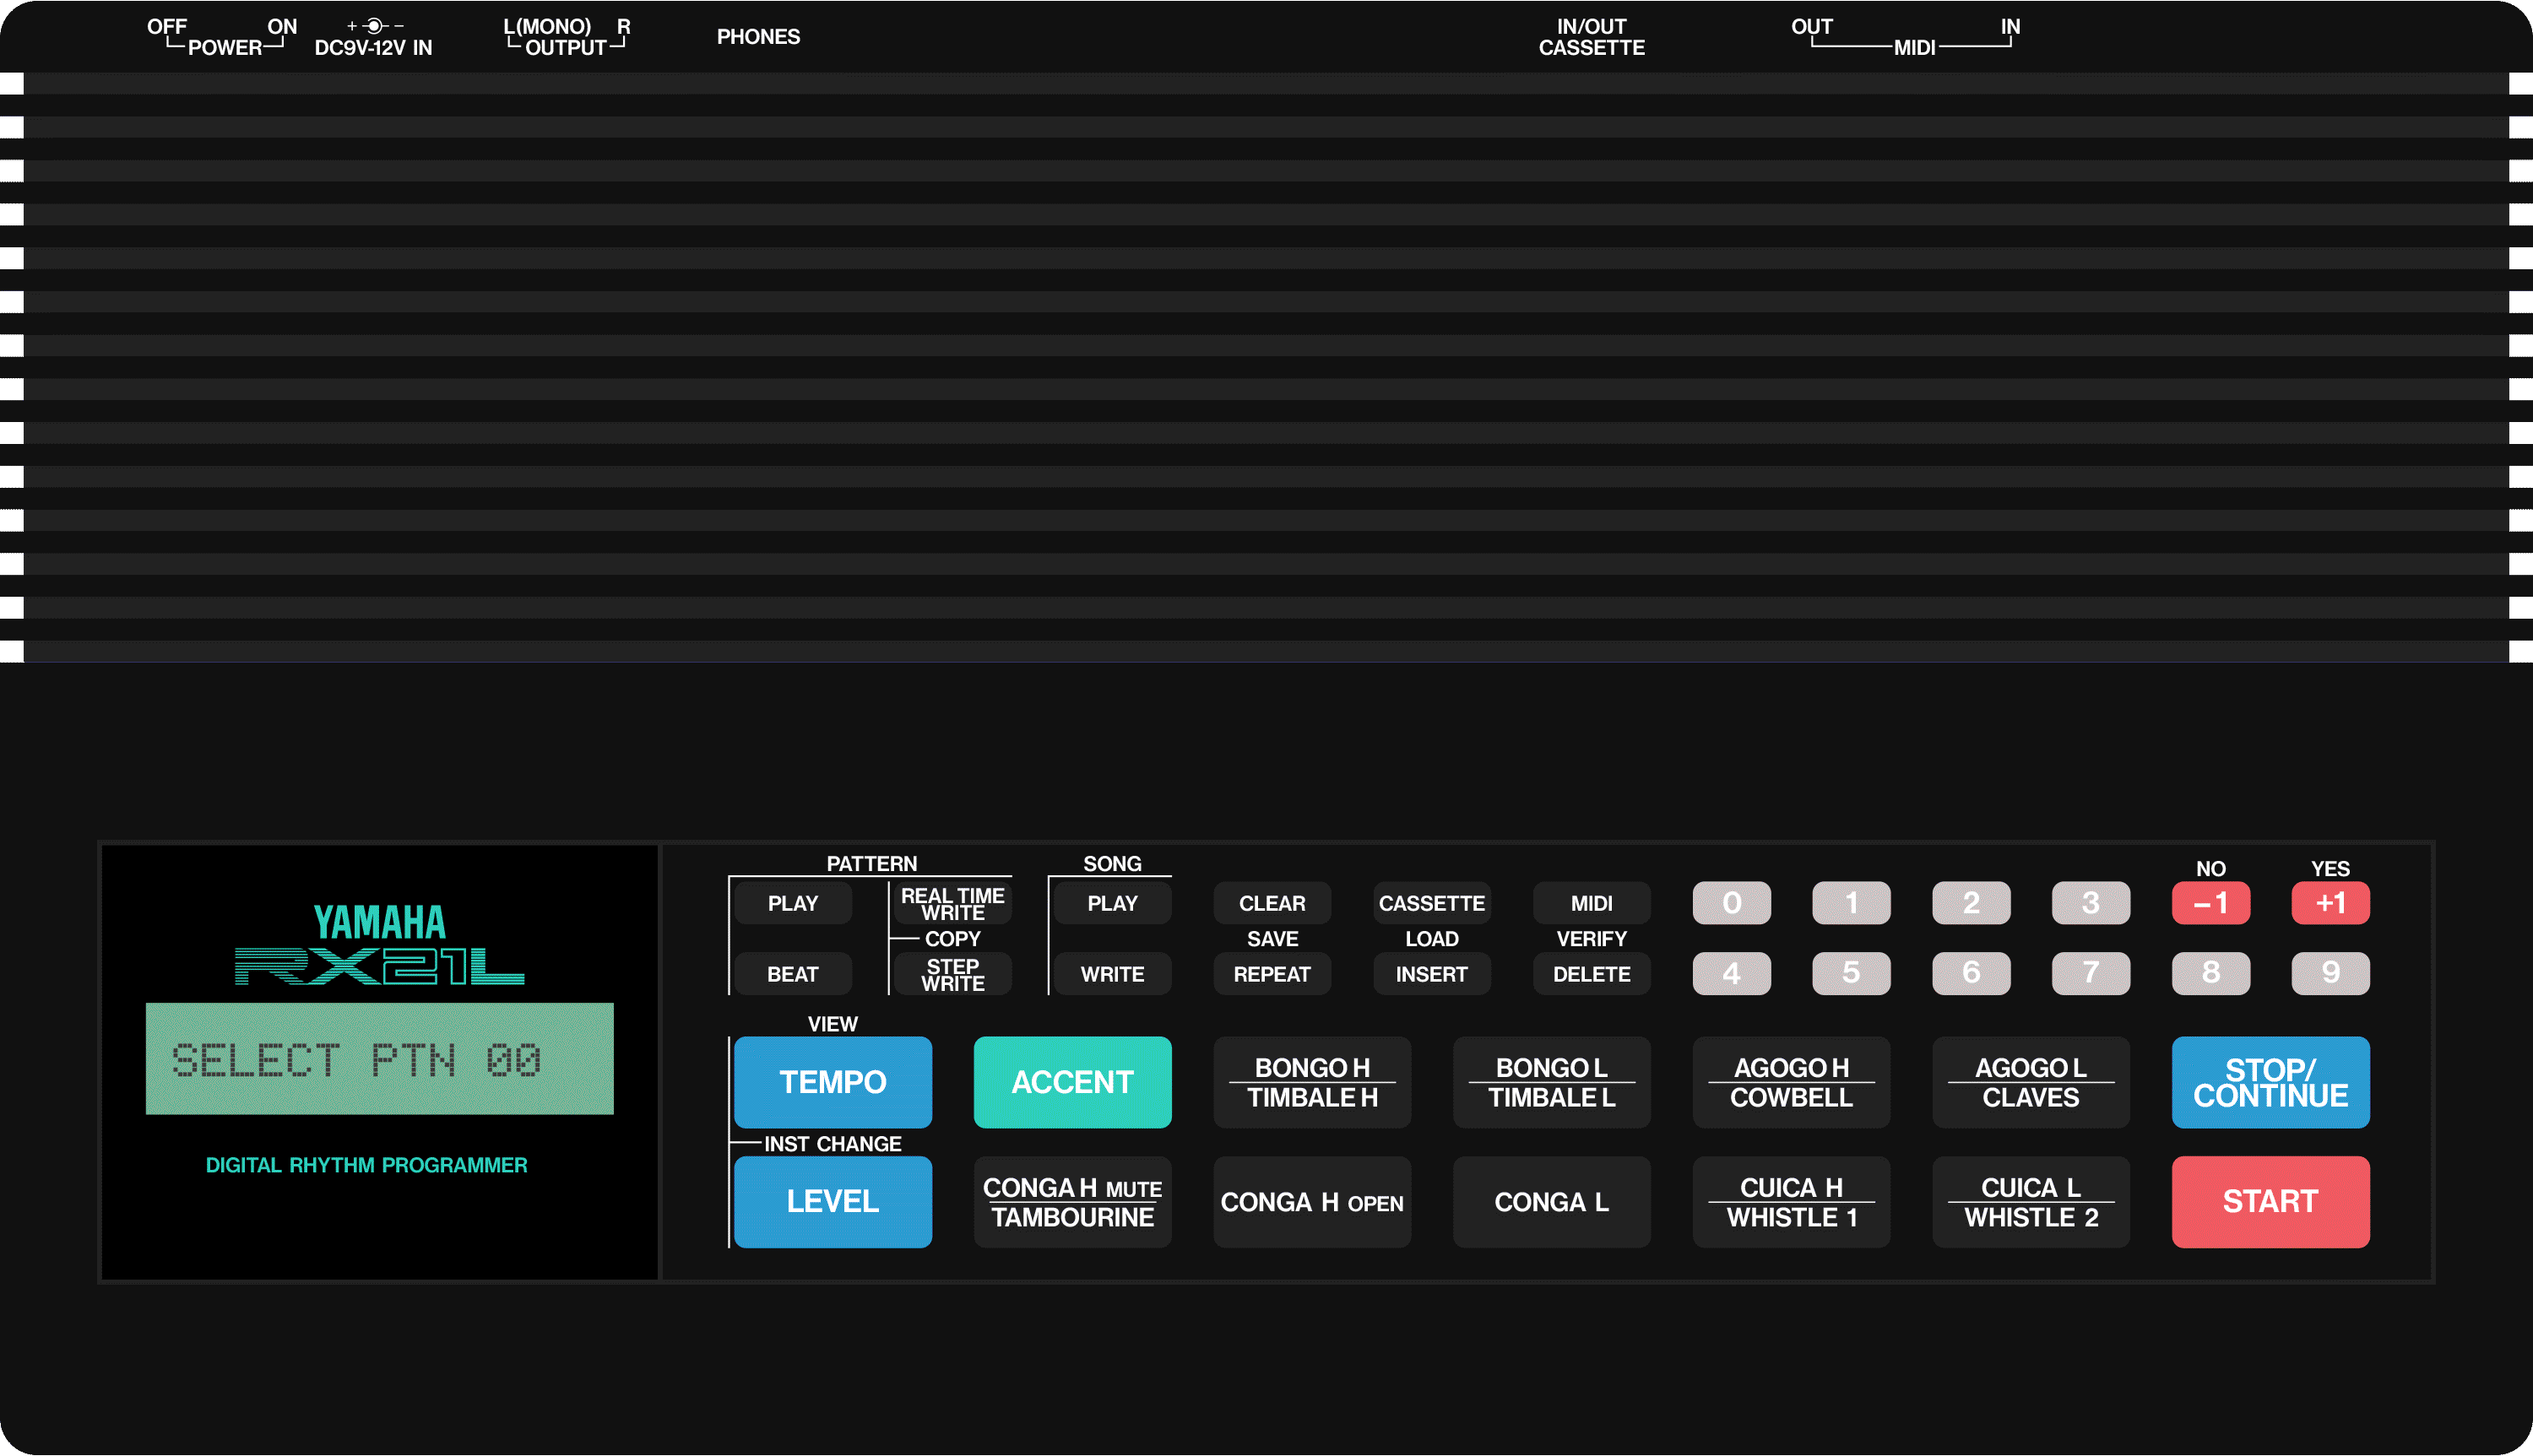Tap number key 4
Screen dimensions: 2533x1456
pyautogui.click(x=1732, y=974)
